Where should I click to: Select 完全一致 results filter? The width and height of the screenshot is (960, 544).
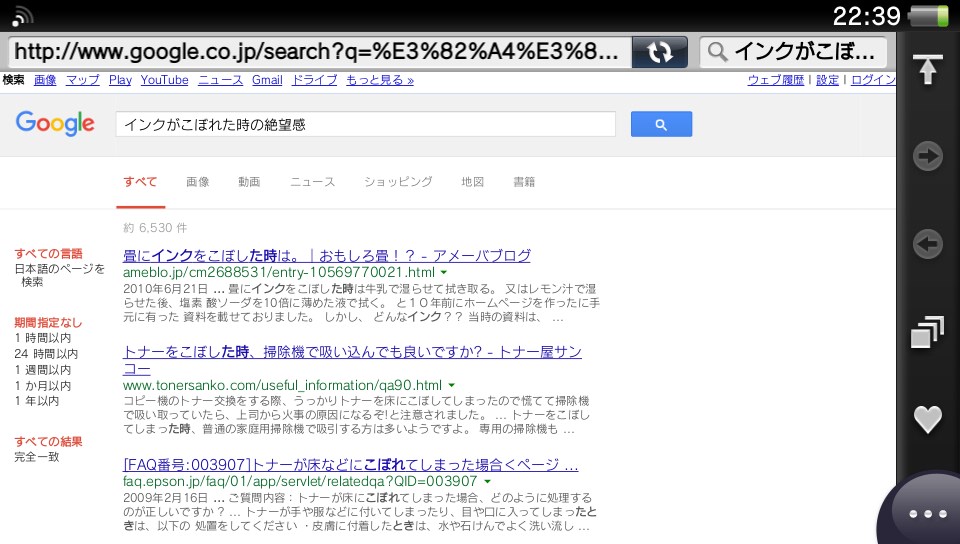(x=37, y=456)
